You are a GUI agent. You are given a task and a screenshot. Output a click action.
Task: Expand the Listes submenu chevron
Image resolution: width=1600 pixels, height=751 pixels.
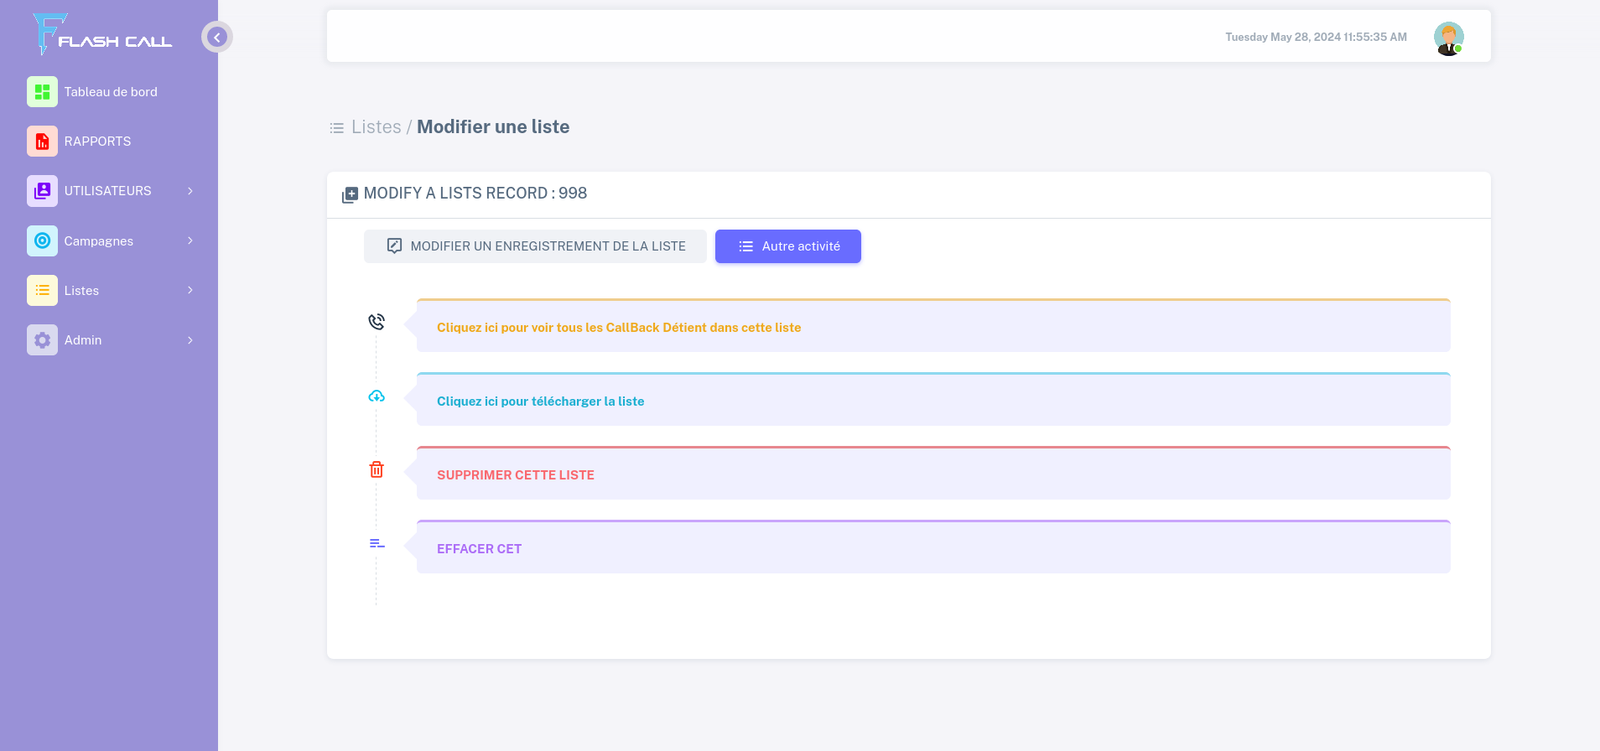click(190, 290)
